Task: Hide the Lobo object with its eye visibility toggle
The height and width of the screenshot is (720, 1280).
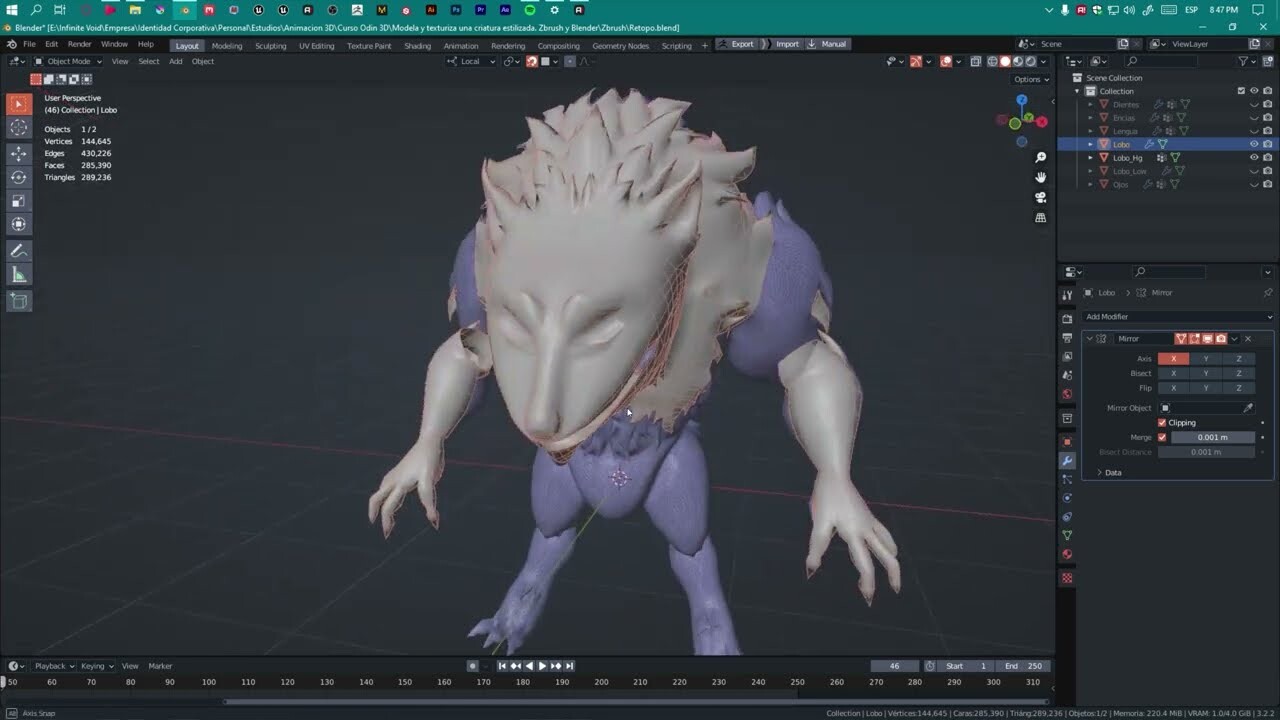Action: (x=1254, y=144)
